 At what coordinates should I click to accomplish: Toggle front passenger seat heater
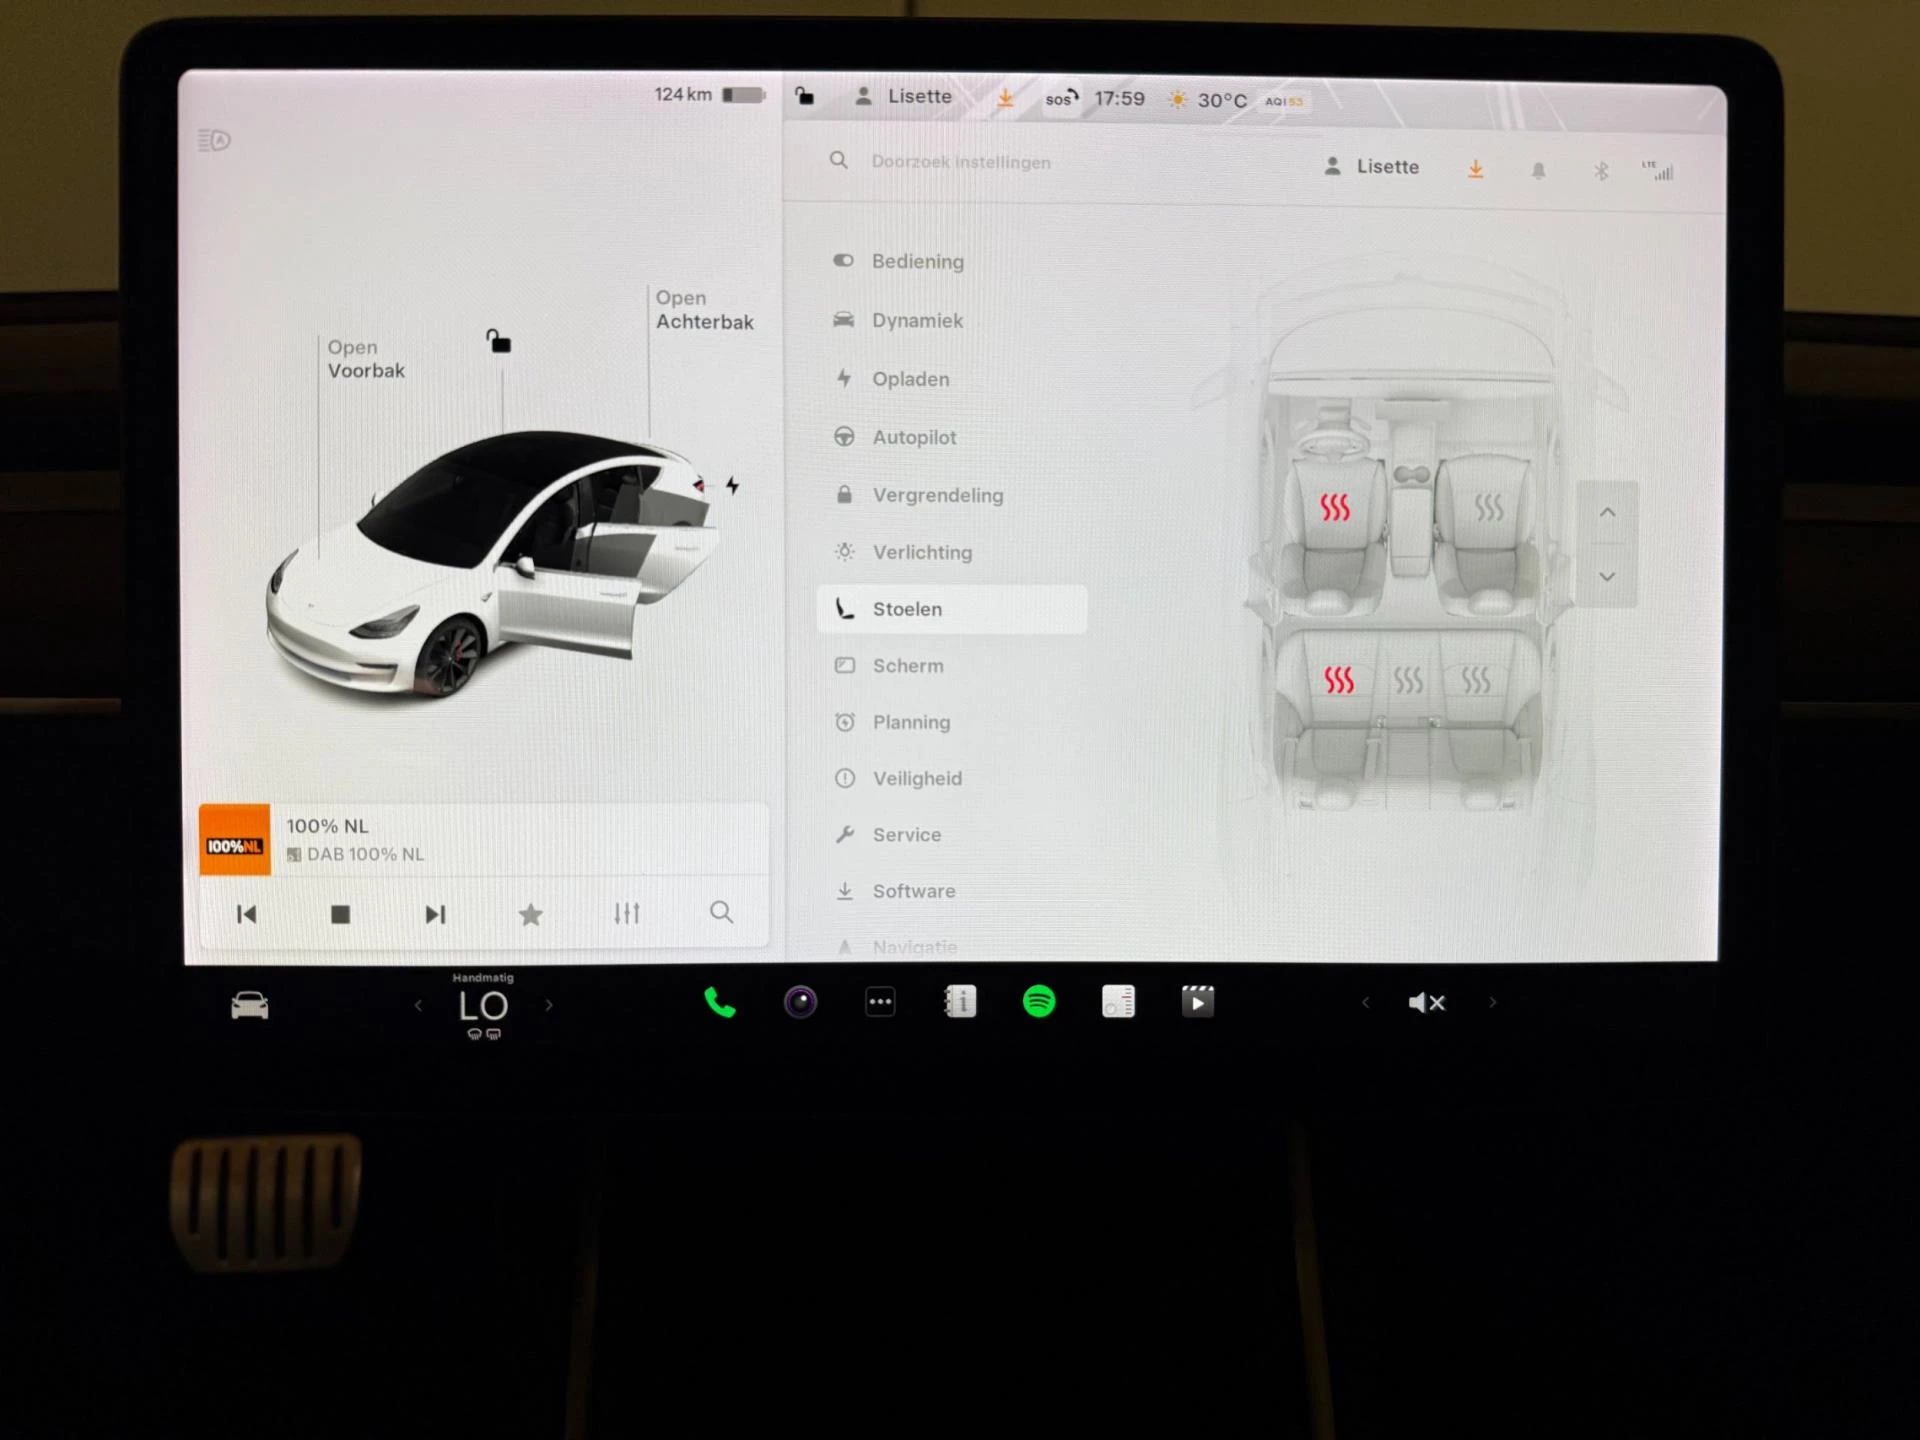1488,508
